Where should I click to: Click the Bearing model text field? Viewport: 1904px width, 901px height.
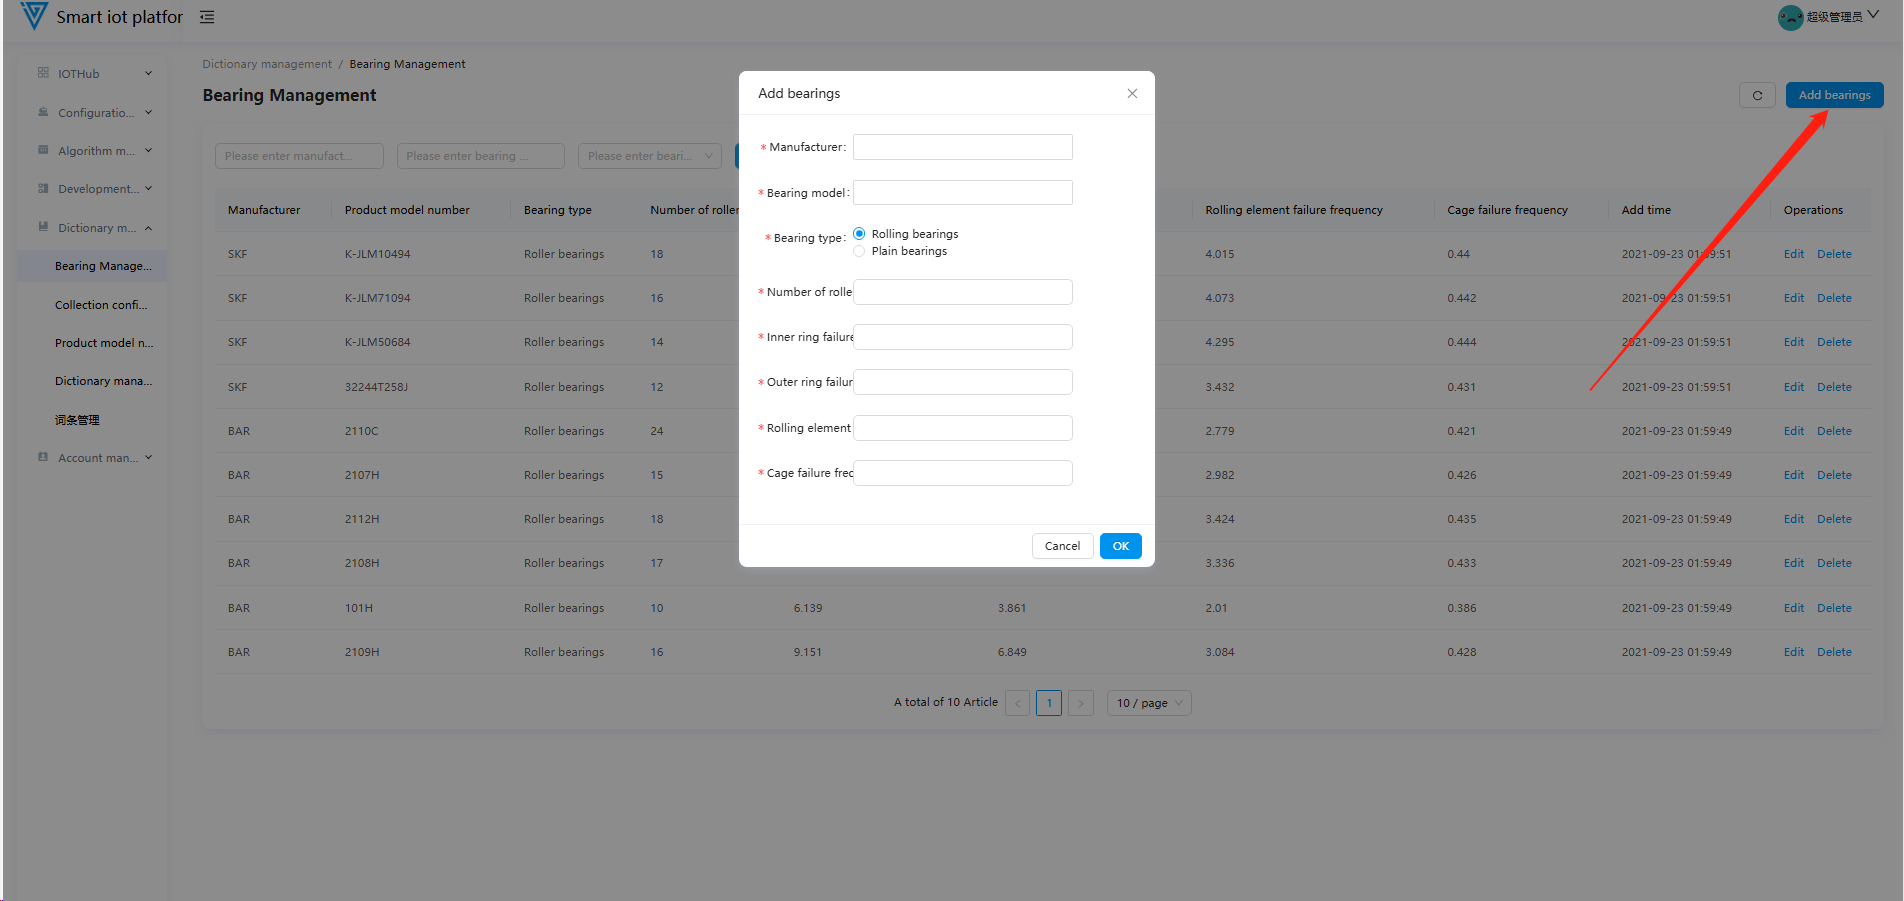click(x=962, y=193)
